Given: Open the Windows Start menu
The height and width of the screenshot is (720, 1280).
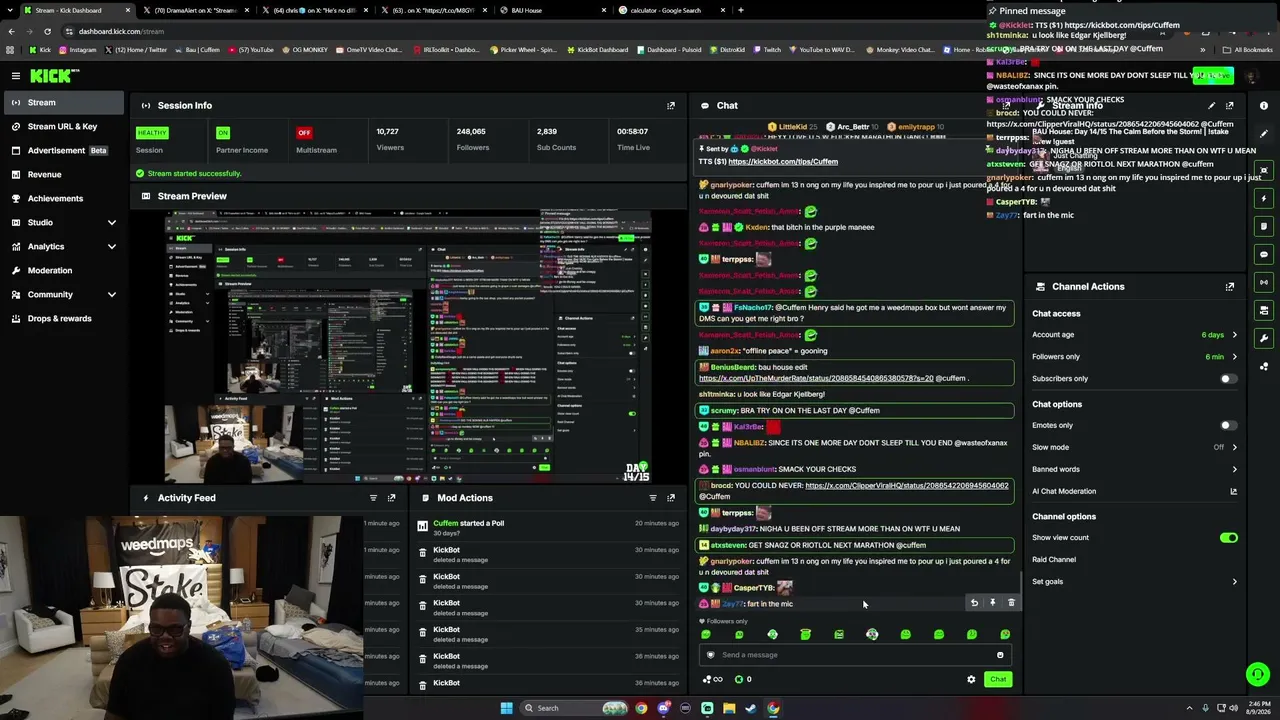Looking at the screenshot, I should click(x=506, y=708).
